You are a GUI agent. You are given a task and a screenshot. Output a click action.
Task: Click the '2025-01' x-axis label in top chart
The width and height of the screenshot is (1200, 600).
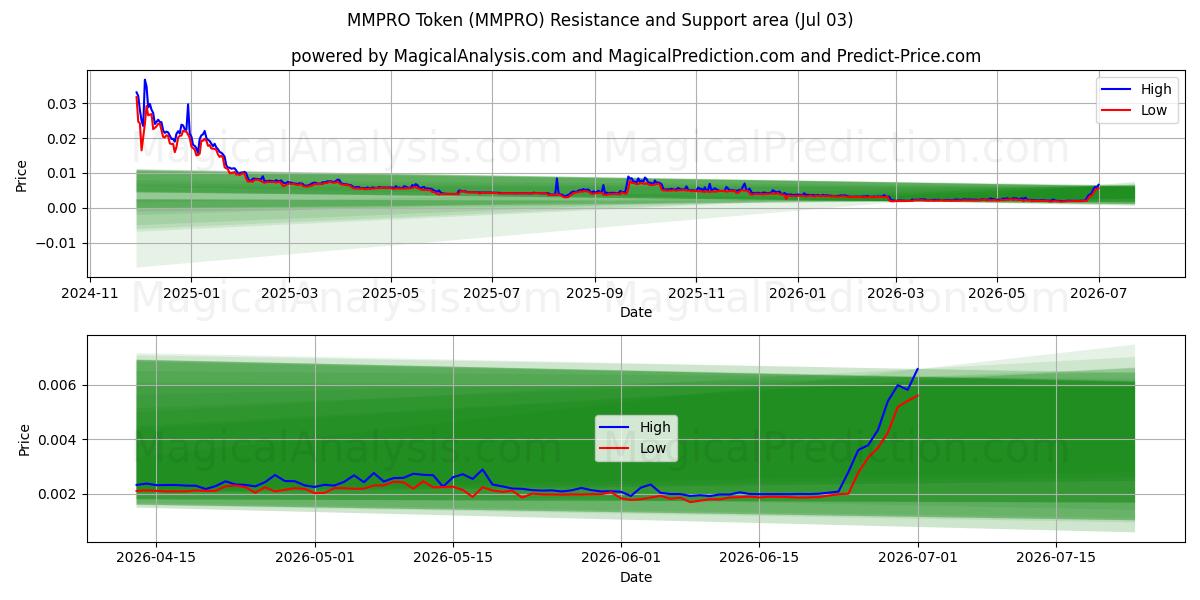190,293
